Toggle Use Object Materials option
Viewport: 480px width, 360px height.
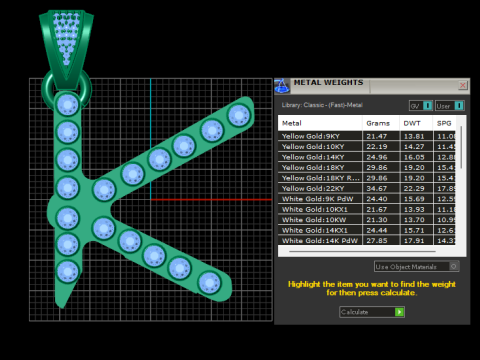click(416, 267)
